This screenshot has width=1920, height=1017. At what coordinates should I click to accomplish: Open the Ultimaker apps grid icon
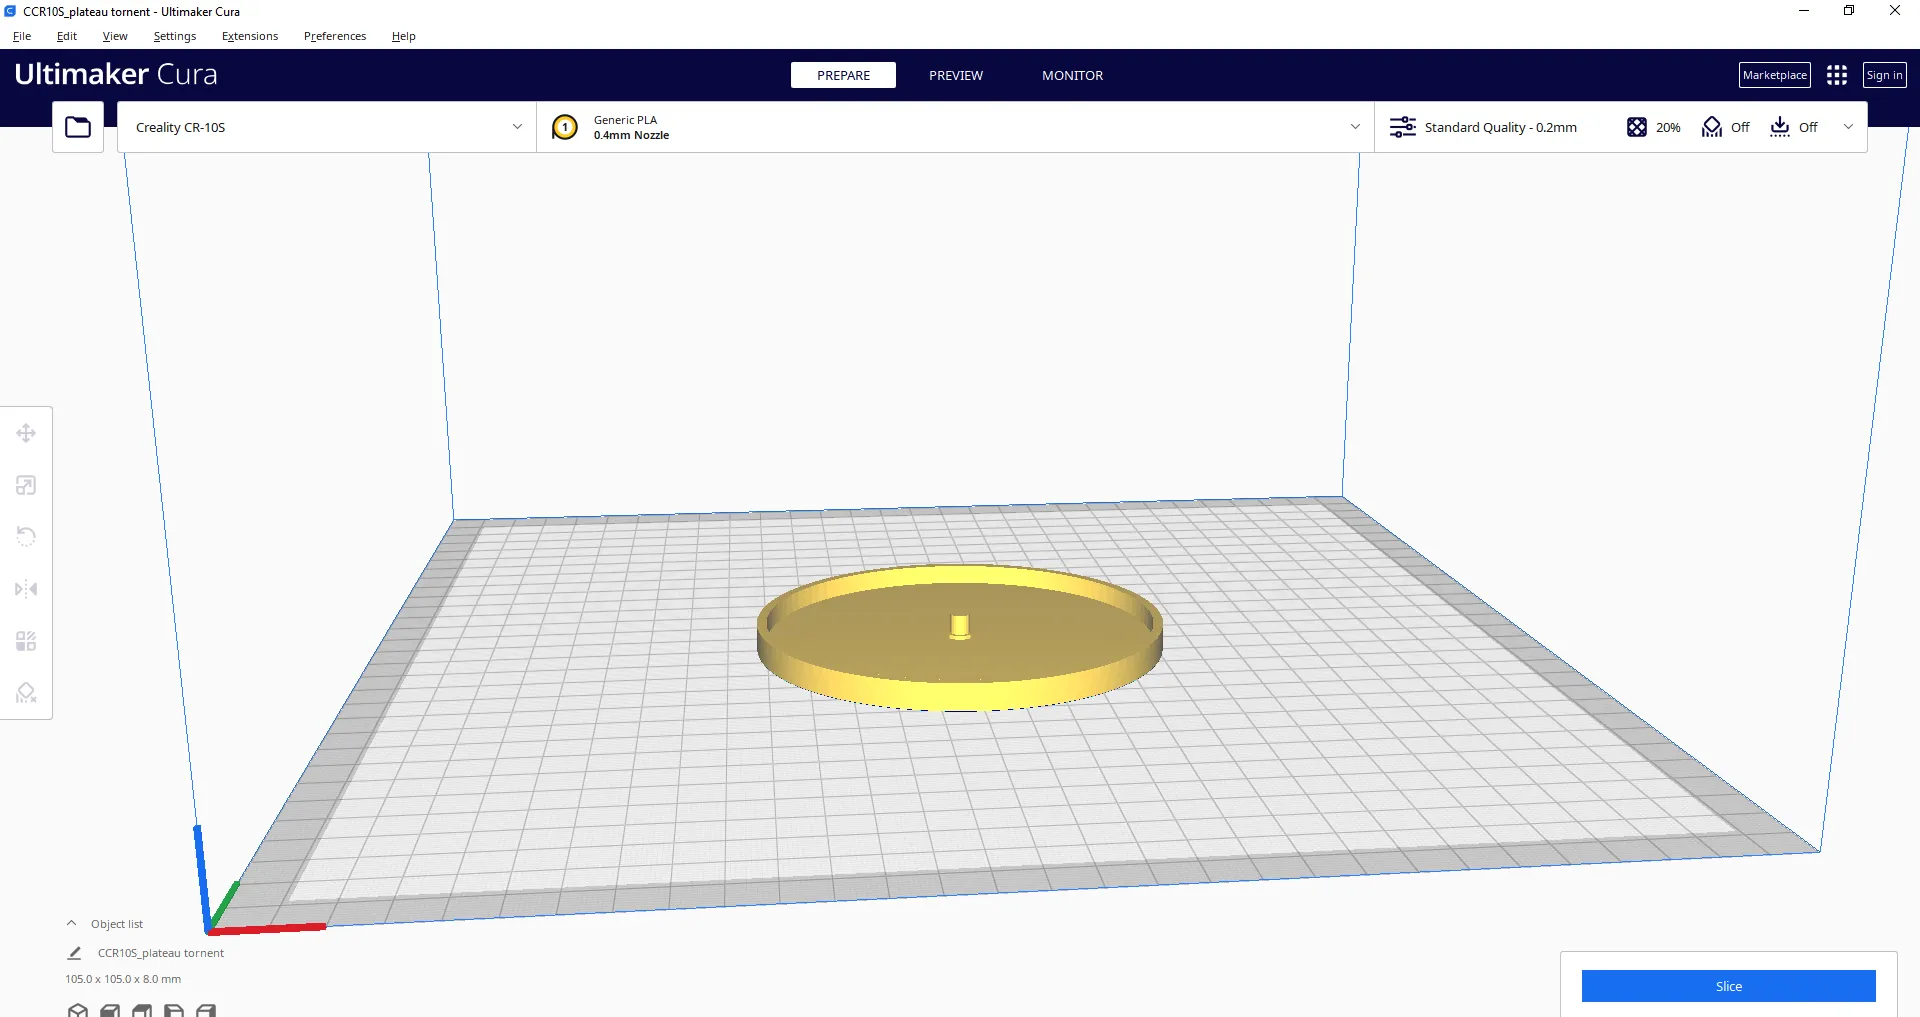coord(1836,75)
